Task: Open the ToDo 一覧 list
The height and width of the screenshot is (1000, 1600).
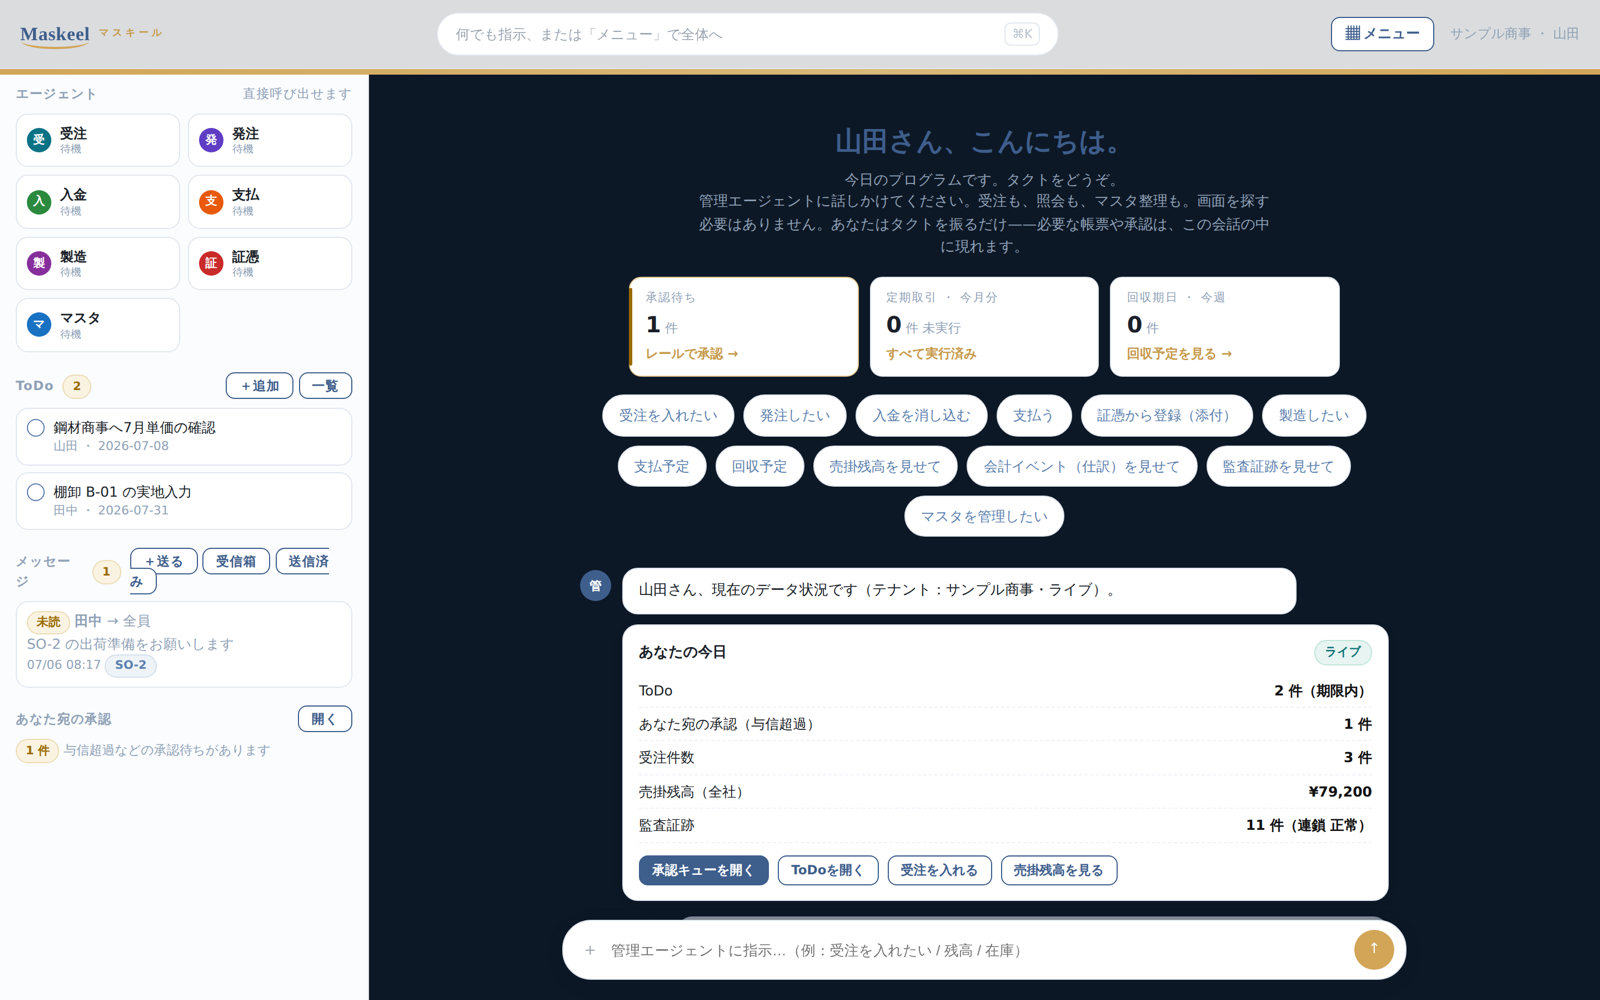Action: 325,385
